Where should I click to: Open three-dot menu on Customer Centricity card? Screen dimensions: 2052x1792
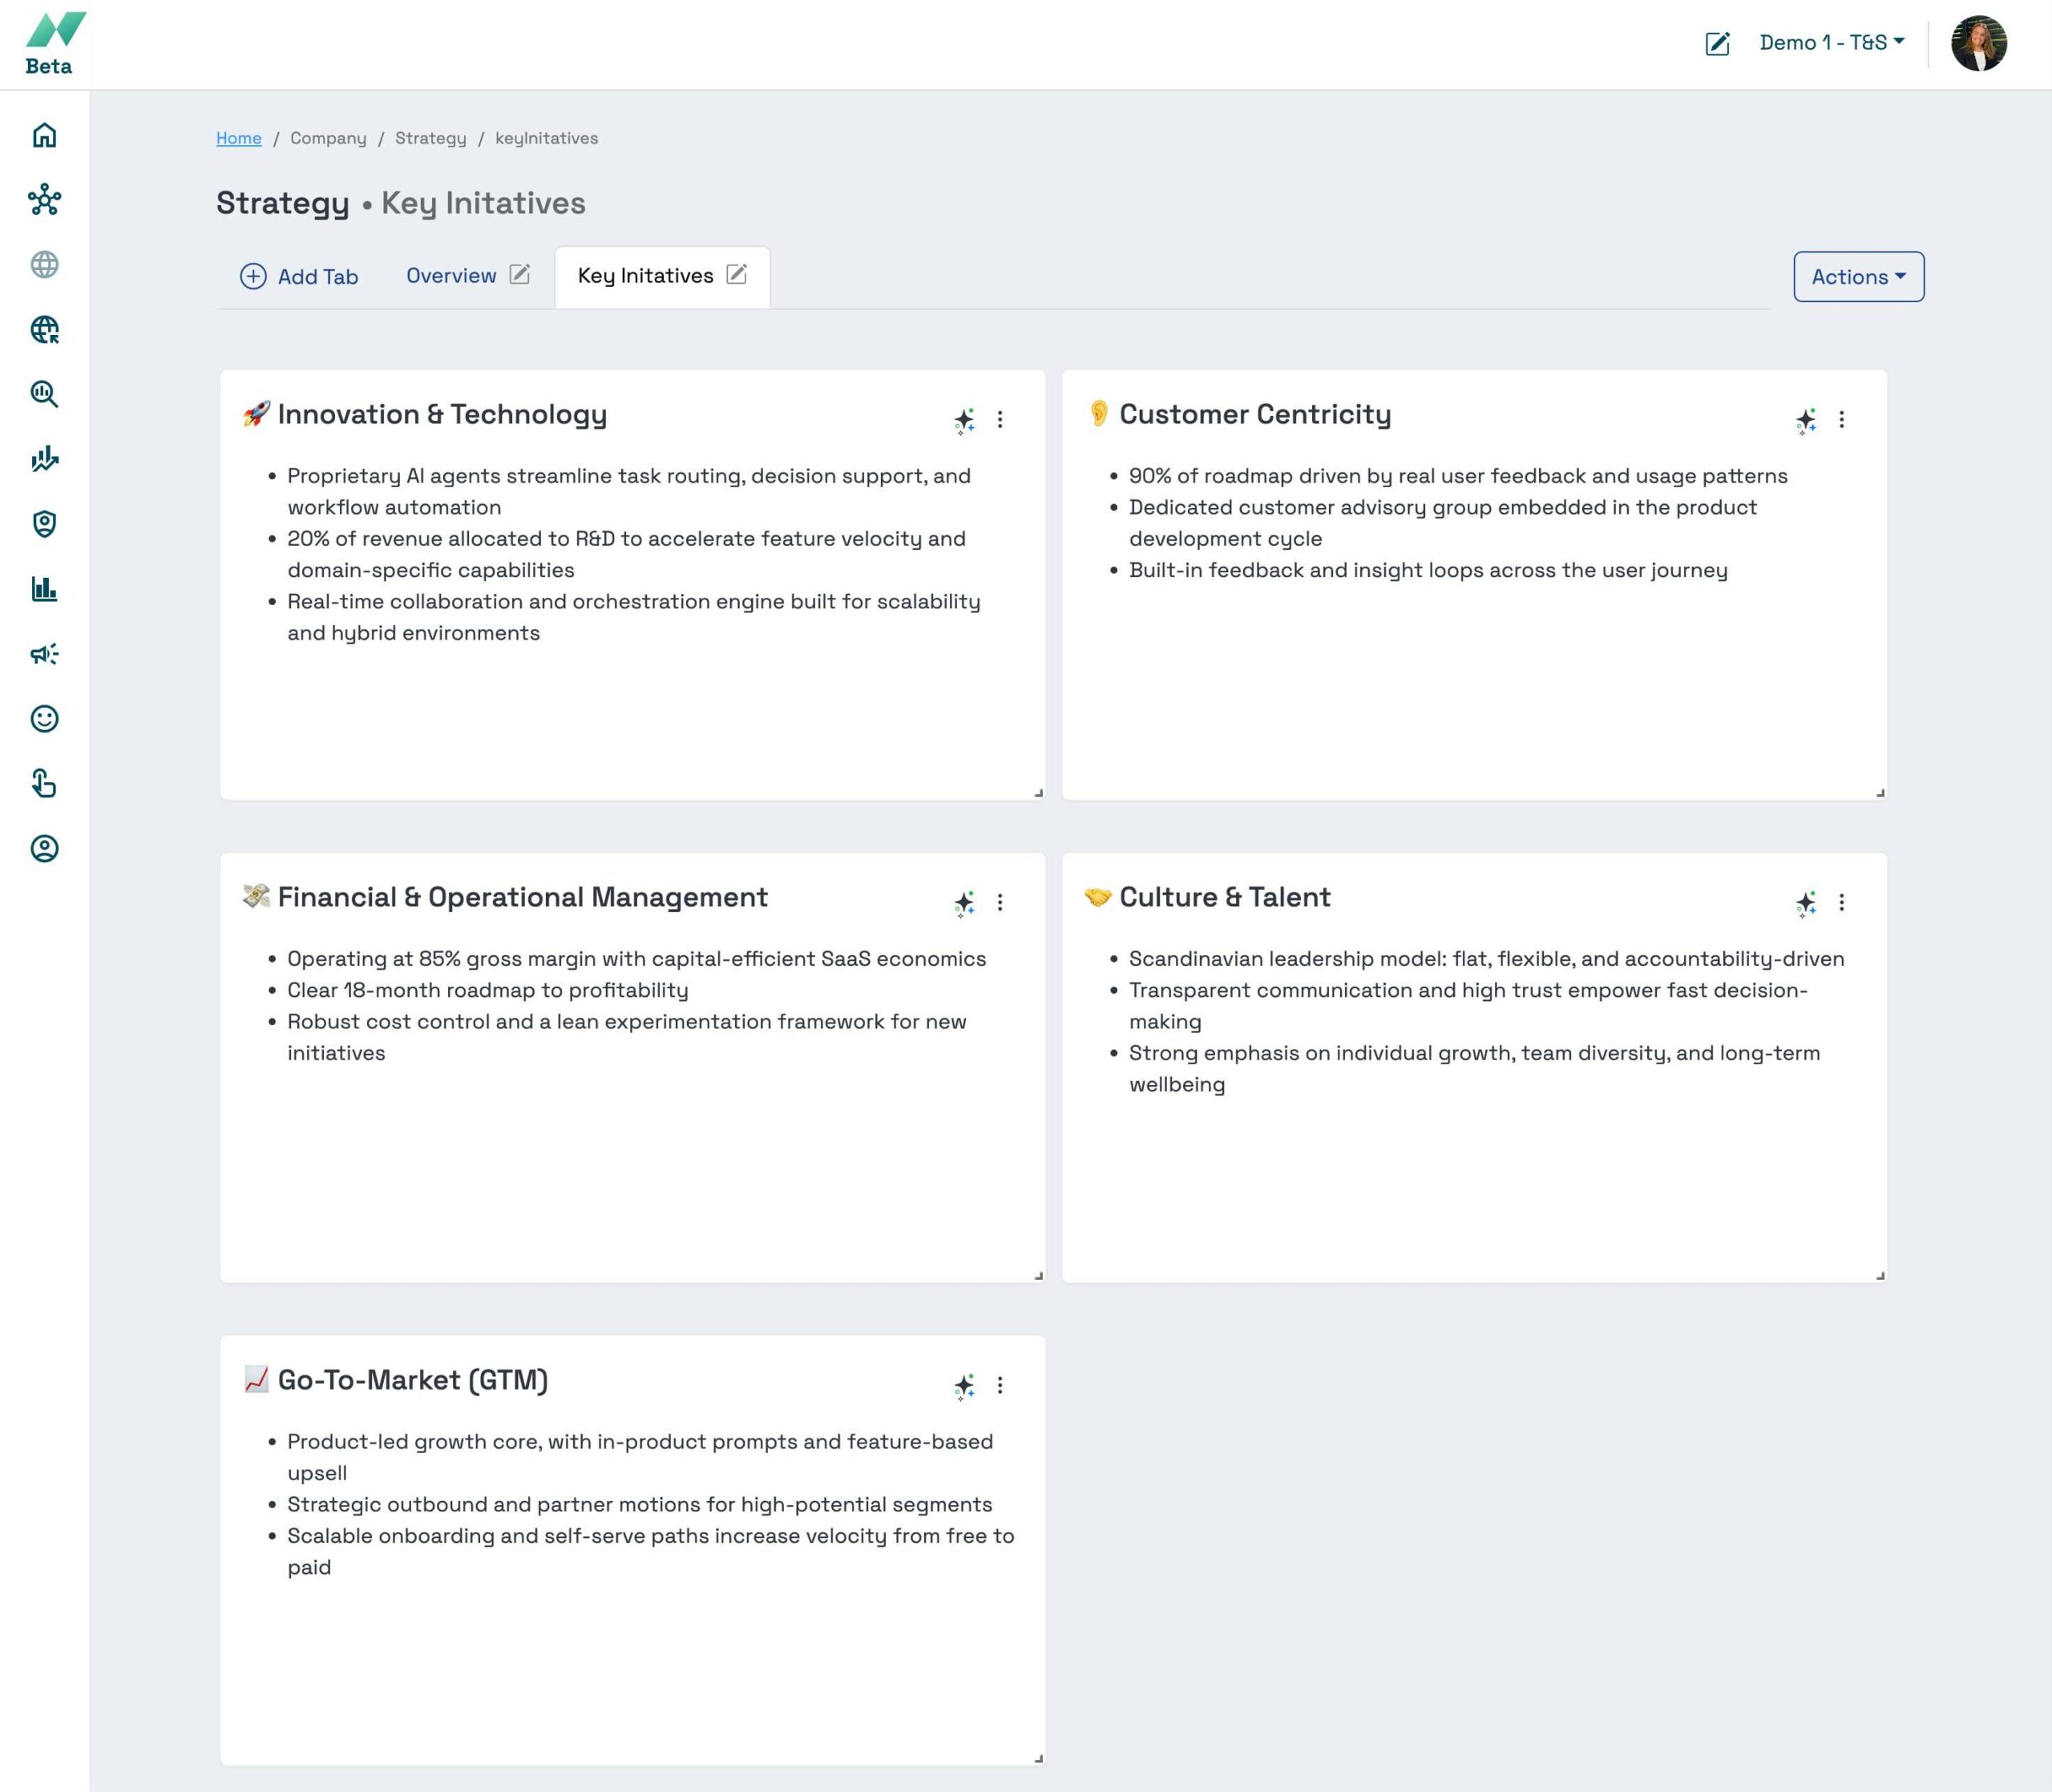[x=1842, y=420]
